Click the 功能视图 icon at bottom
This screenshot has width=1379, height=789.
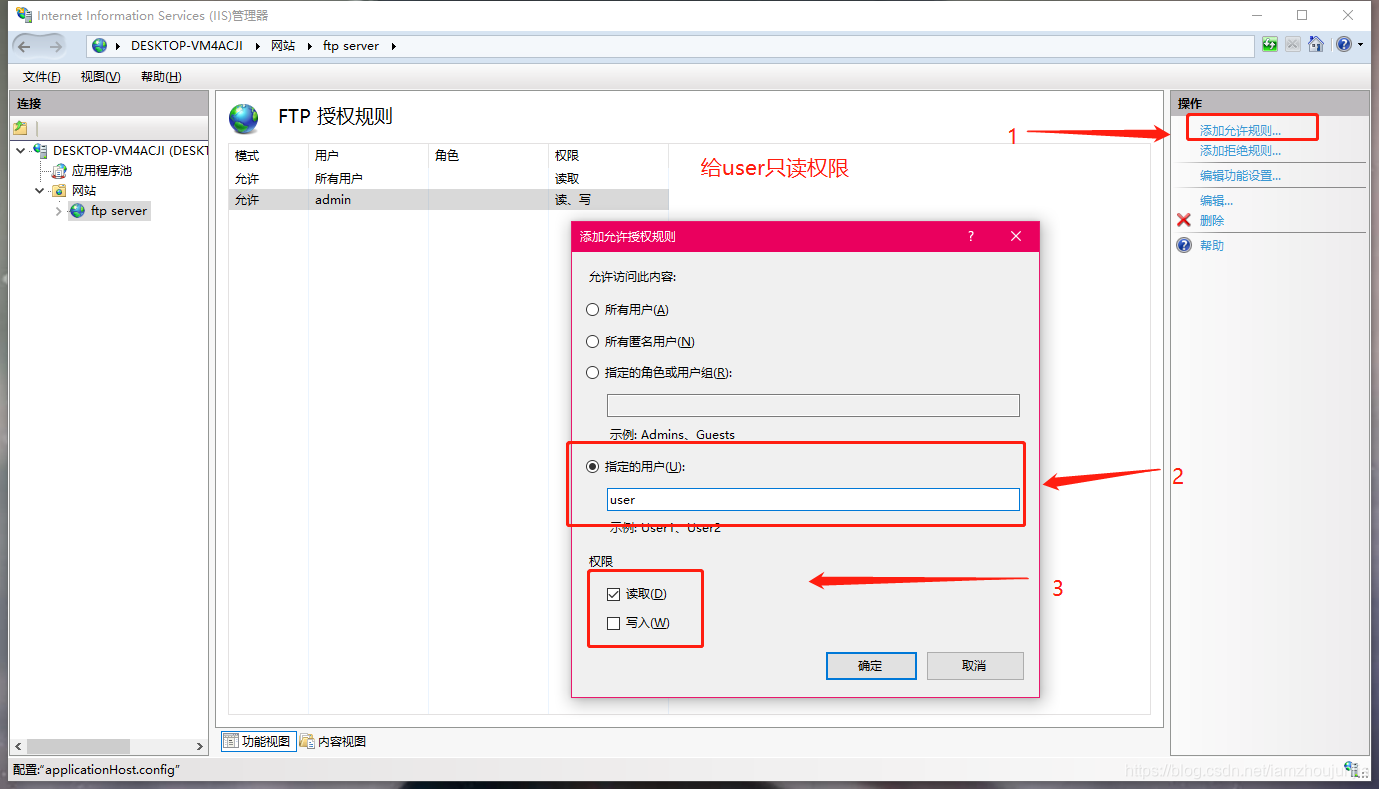pyautogui.click(x=231, y=741)
